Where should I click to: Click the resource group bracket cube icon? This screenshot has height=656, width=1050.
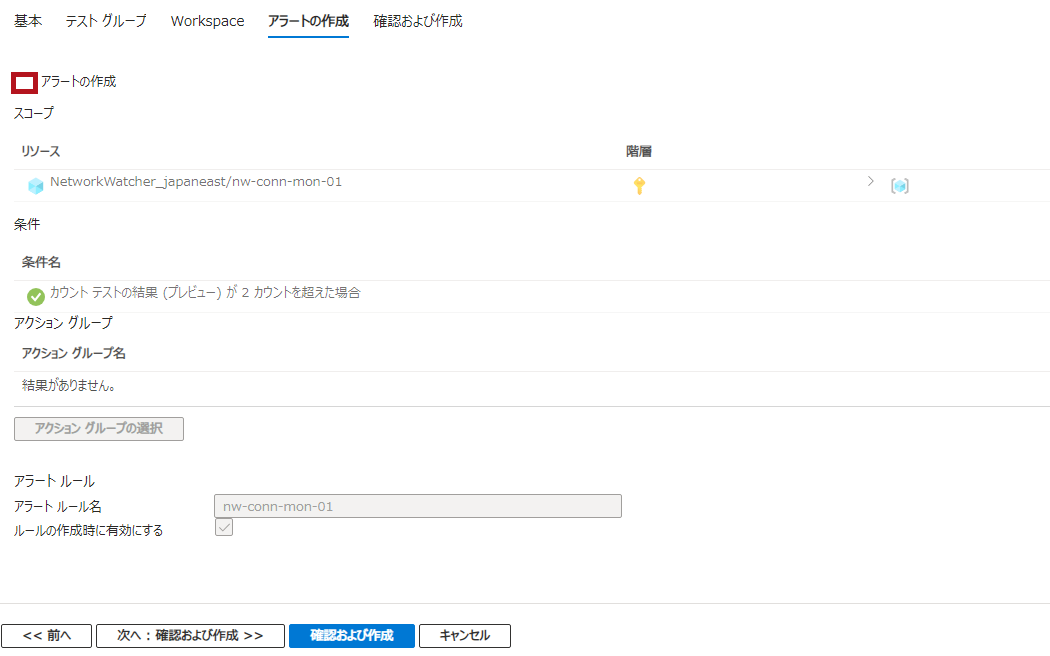click(900, 185)
